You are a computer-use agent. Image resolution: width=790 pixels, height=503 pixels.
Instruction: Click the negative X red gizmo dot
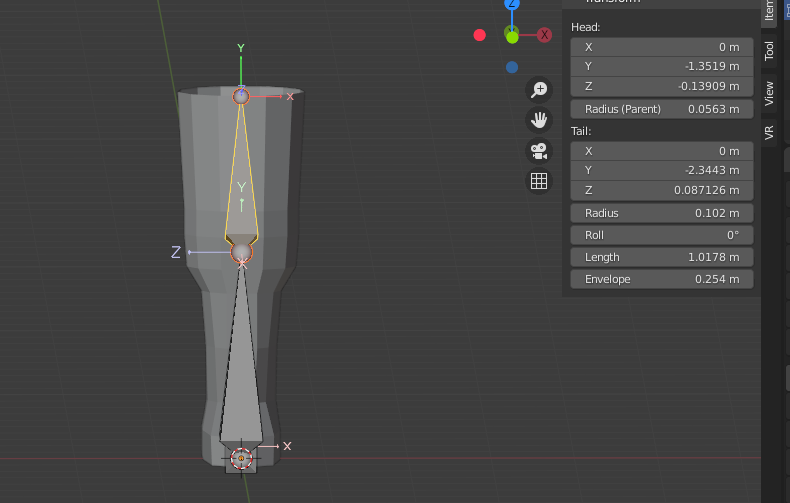click(x=480, y=35)
